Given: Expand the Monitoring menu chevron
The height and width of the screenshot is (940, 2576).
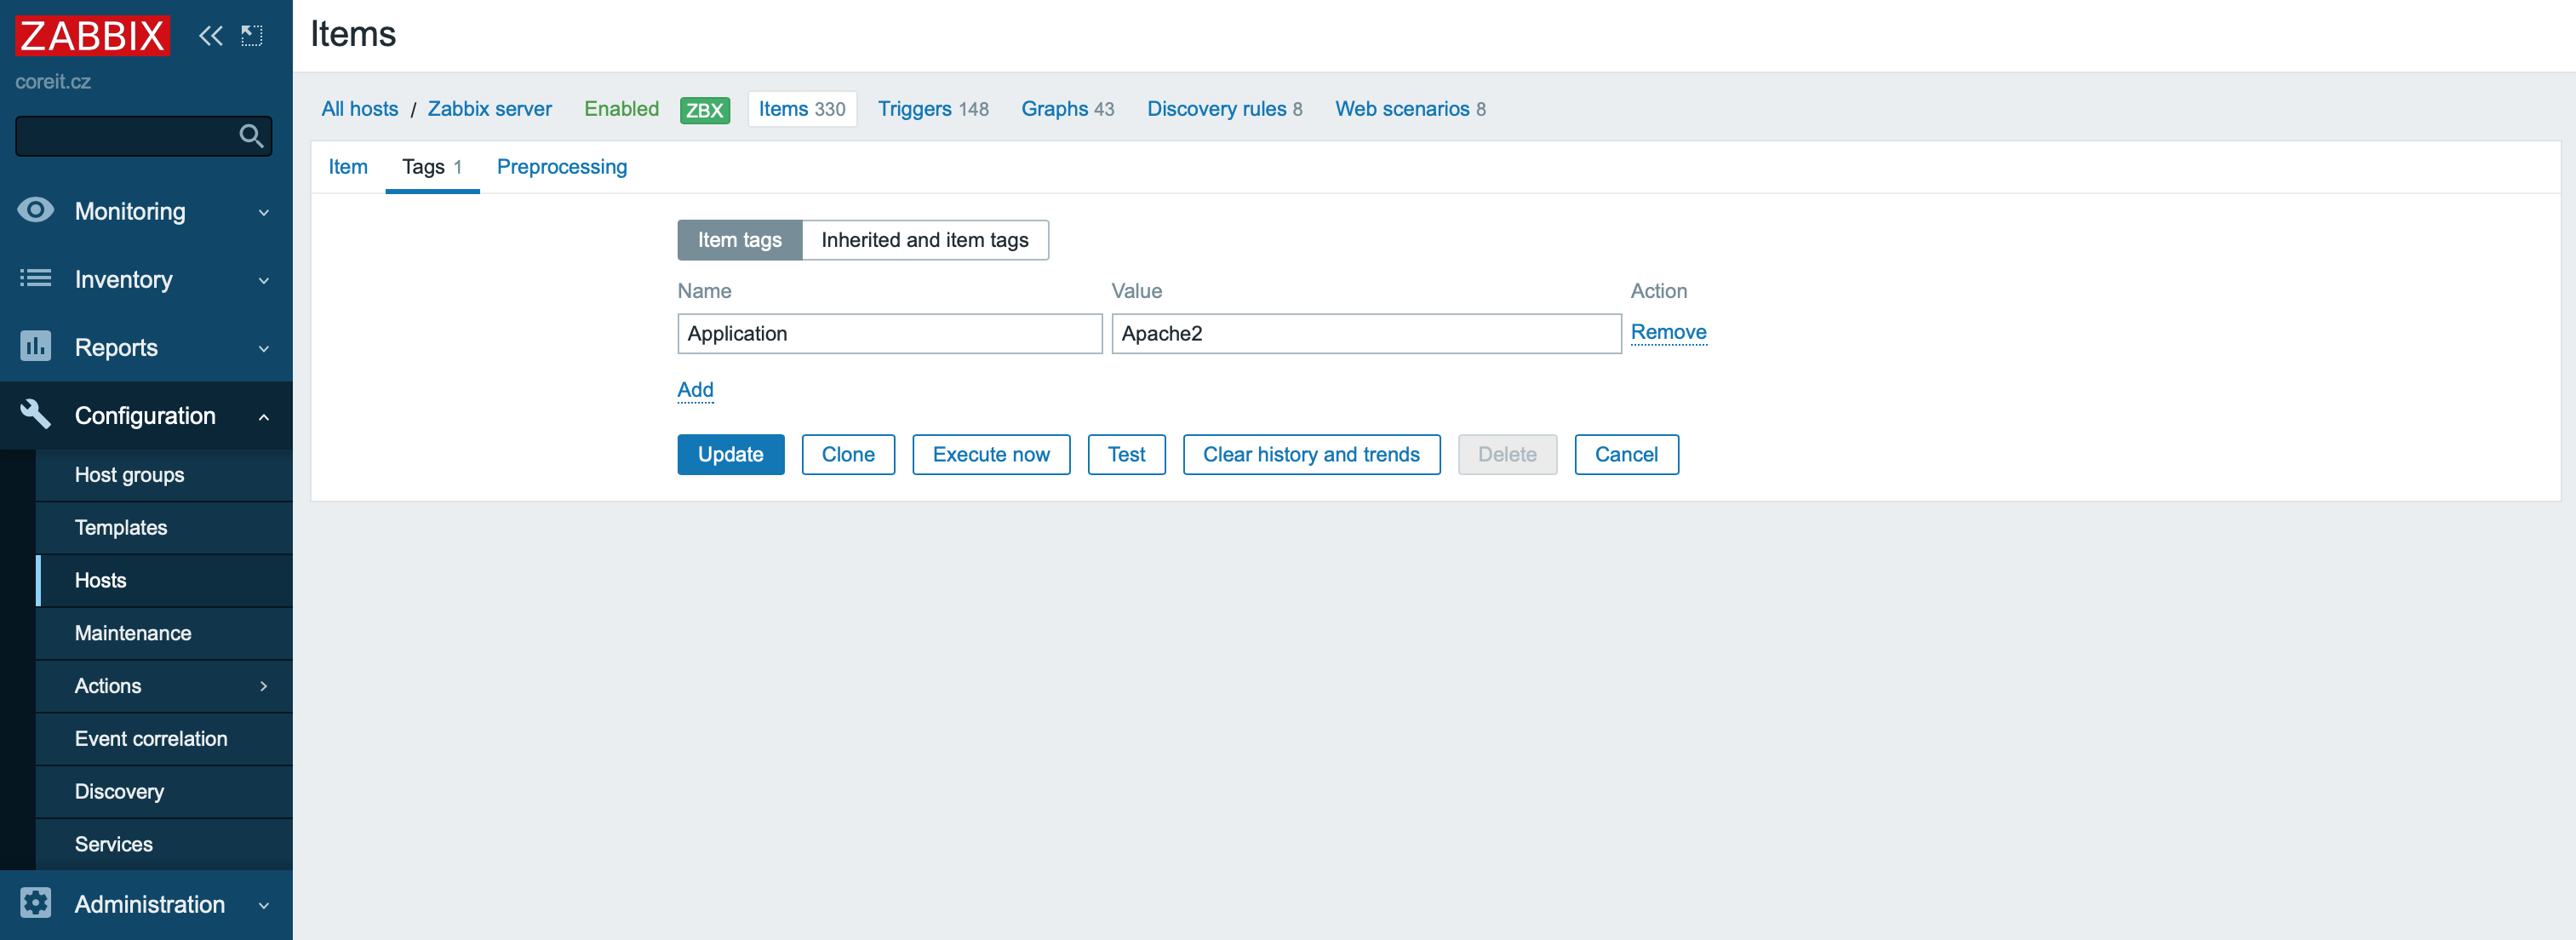Looking at the screenshot, I should (264, 212).
